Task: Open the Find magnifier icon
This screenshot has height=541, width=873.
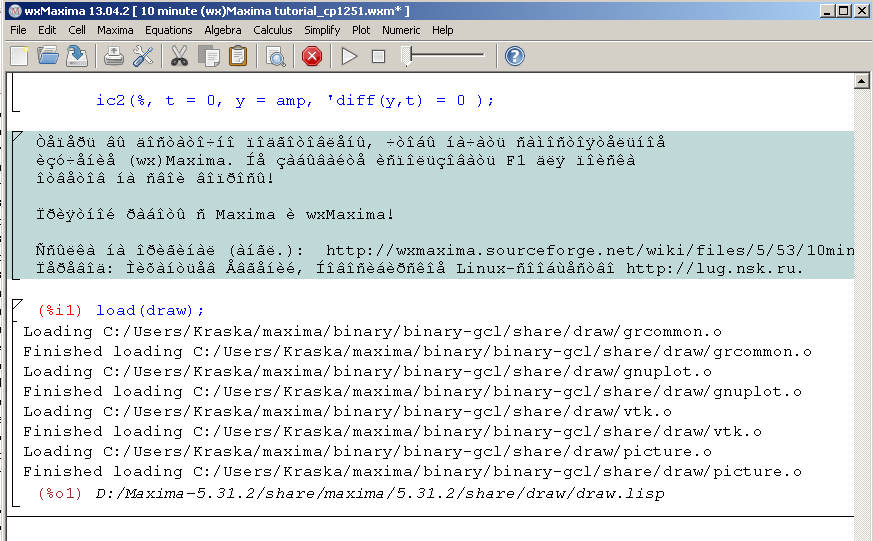Action: 275,56
